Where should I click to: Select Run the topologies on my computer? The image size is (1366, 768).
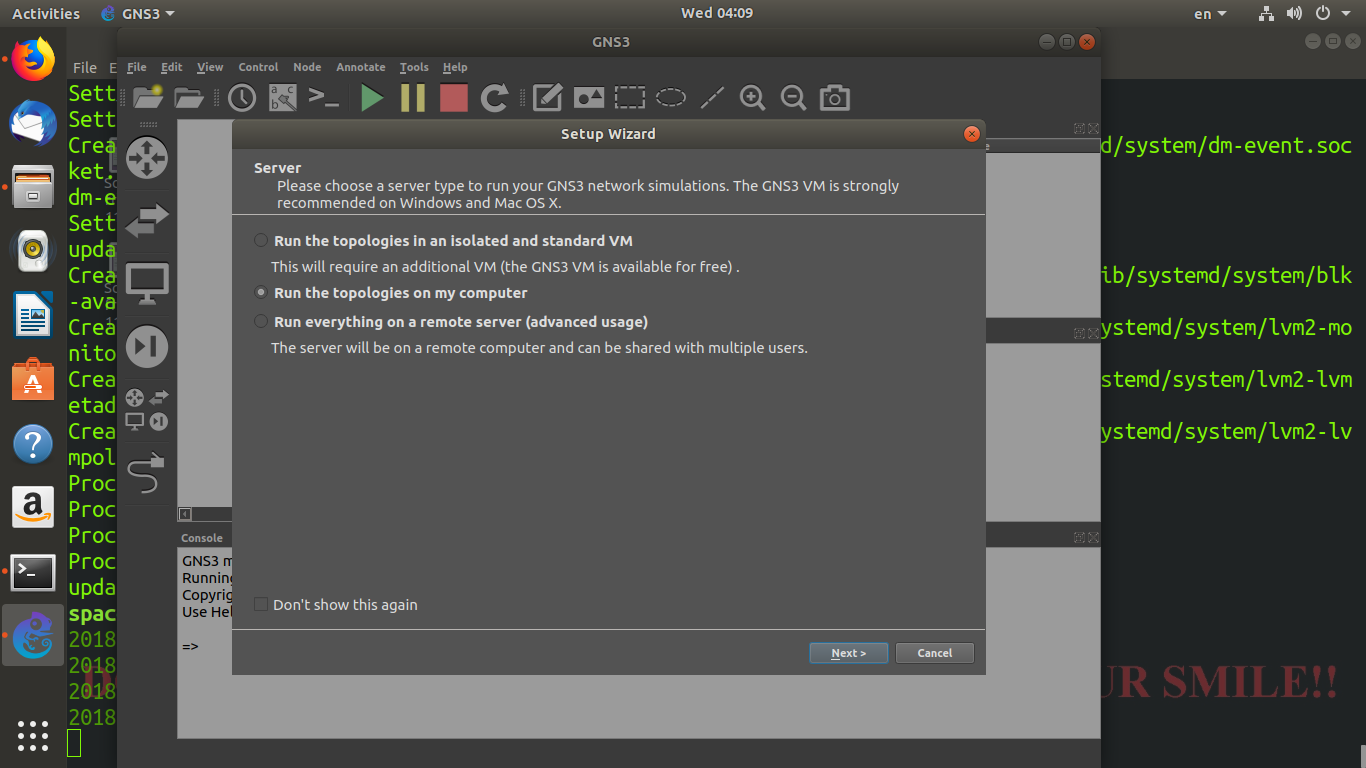tap(391, 293)
